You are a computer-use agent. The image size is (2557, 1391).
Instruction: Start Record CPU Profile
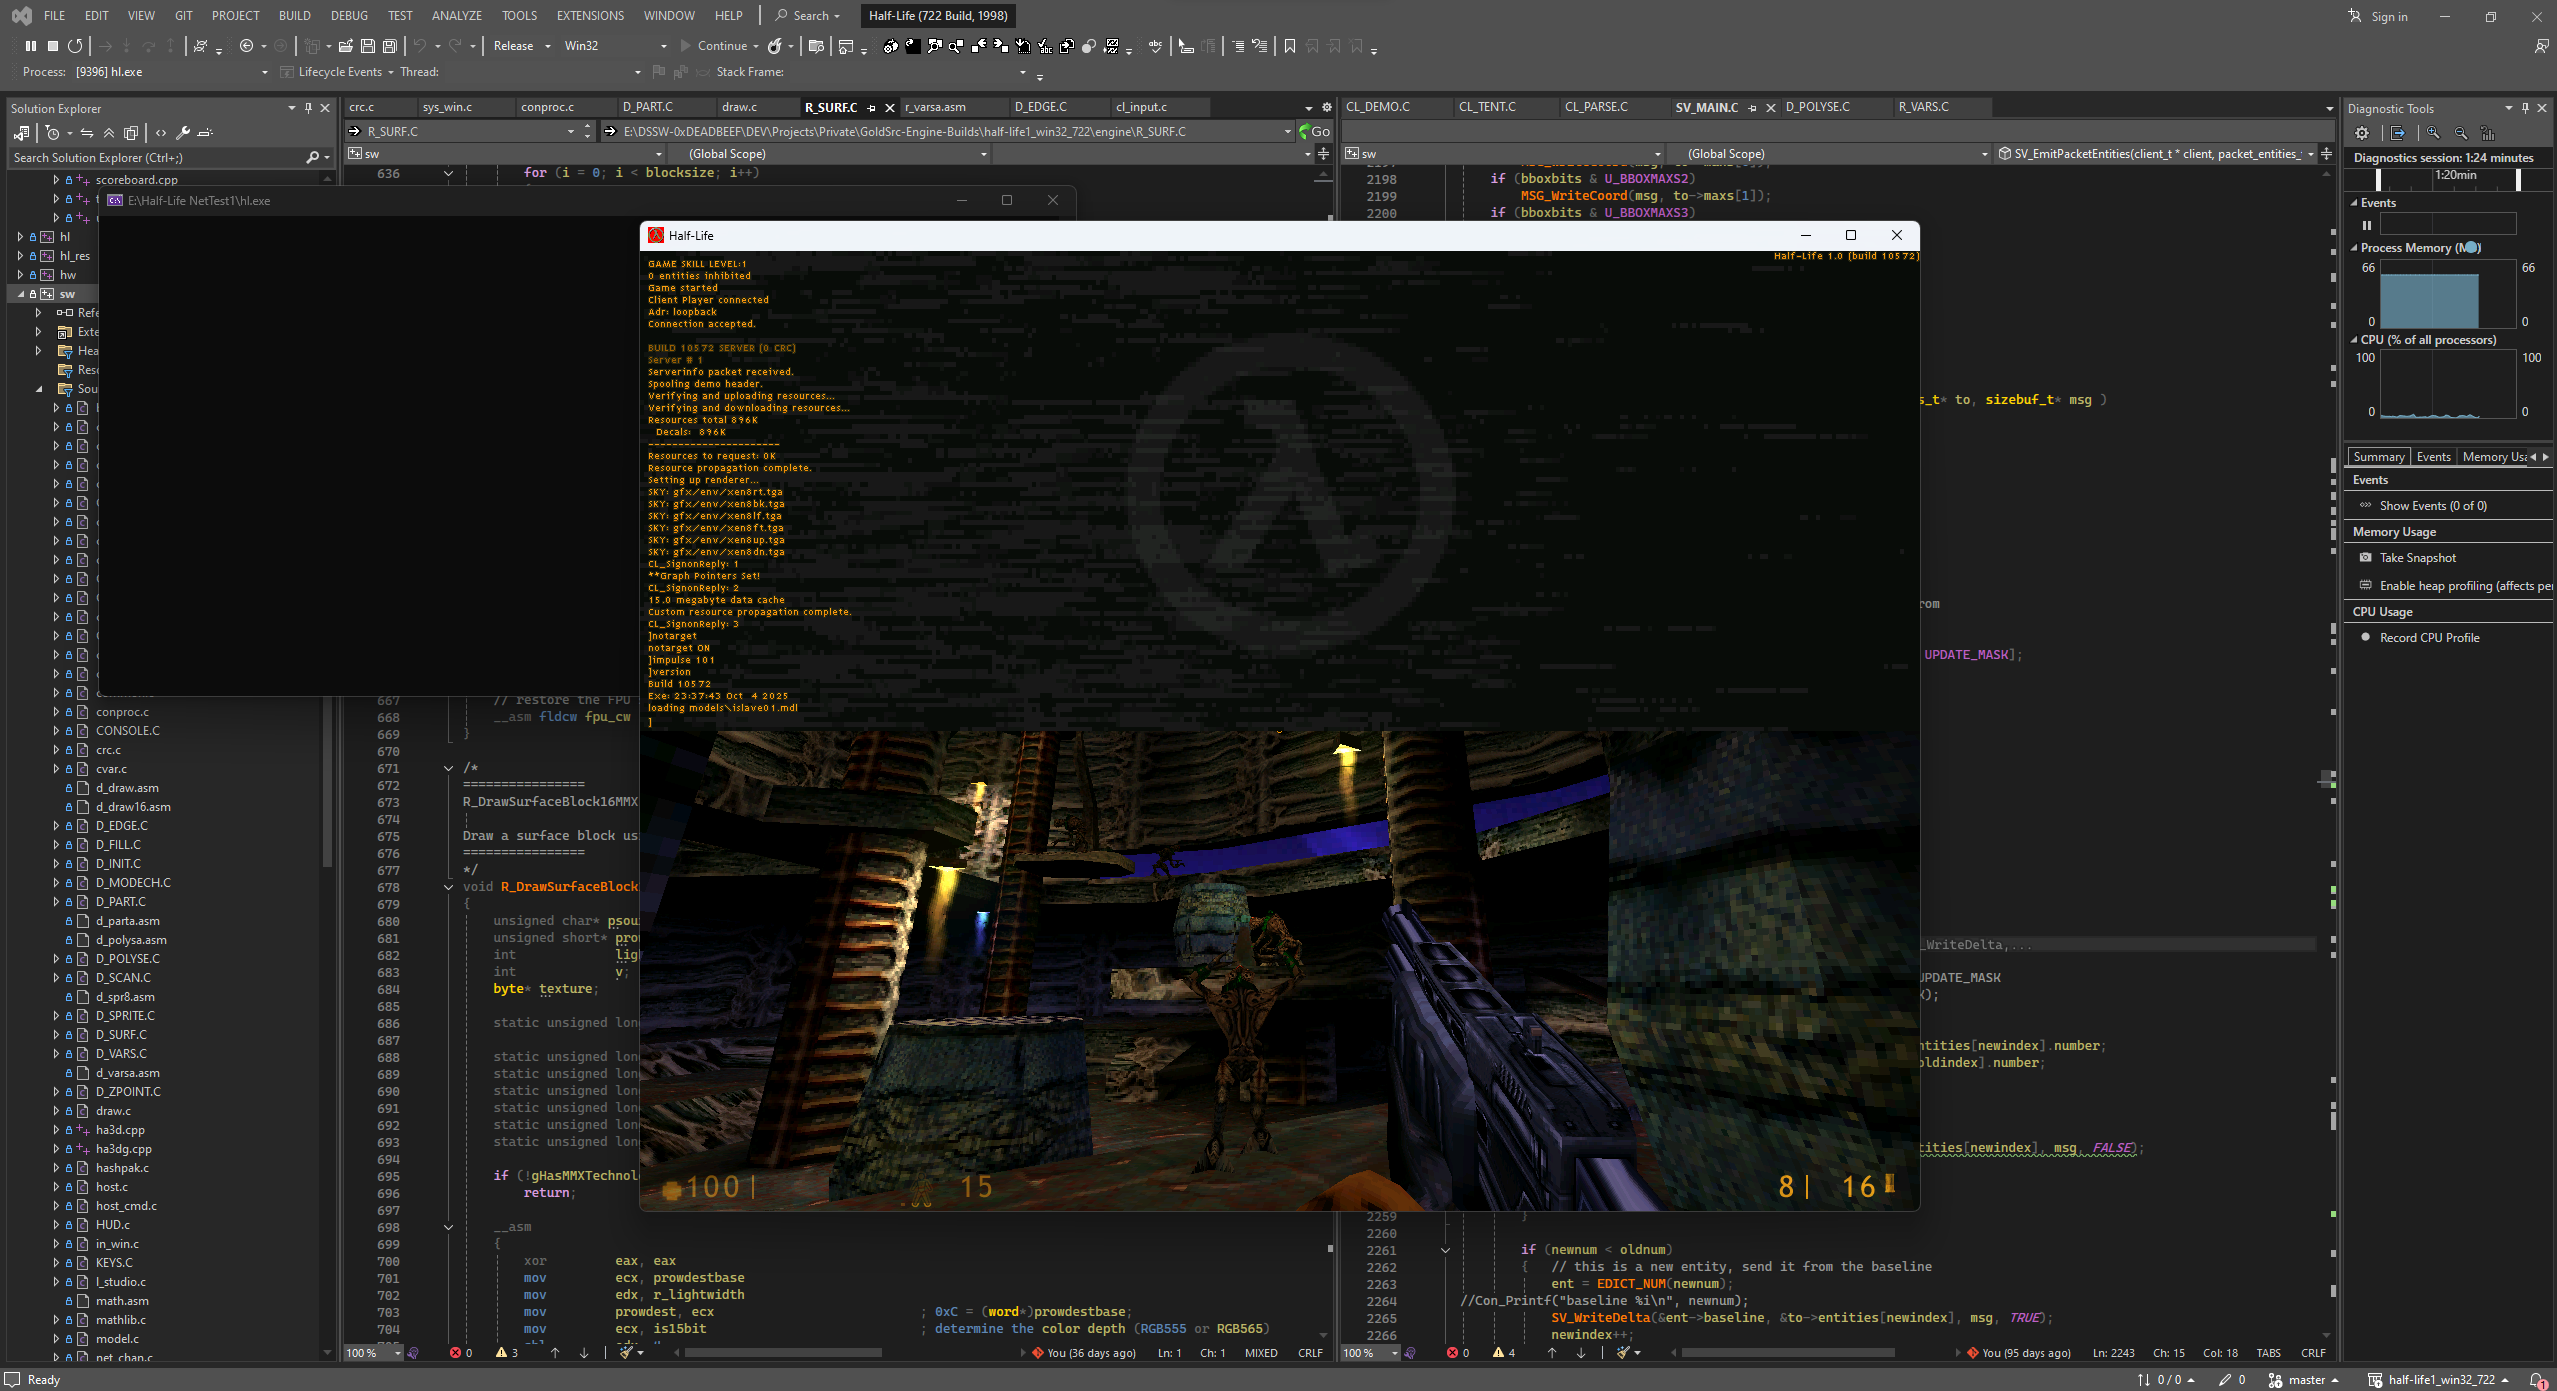coord(2420,638)
